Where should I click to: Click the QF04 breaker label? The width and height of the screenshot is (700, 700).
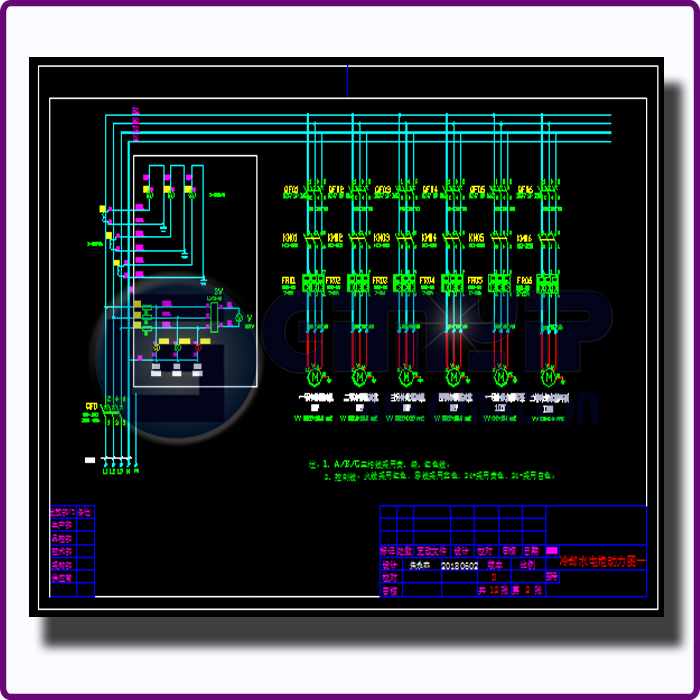pos(430,189)
